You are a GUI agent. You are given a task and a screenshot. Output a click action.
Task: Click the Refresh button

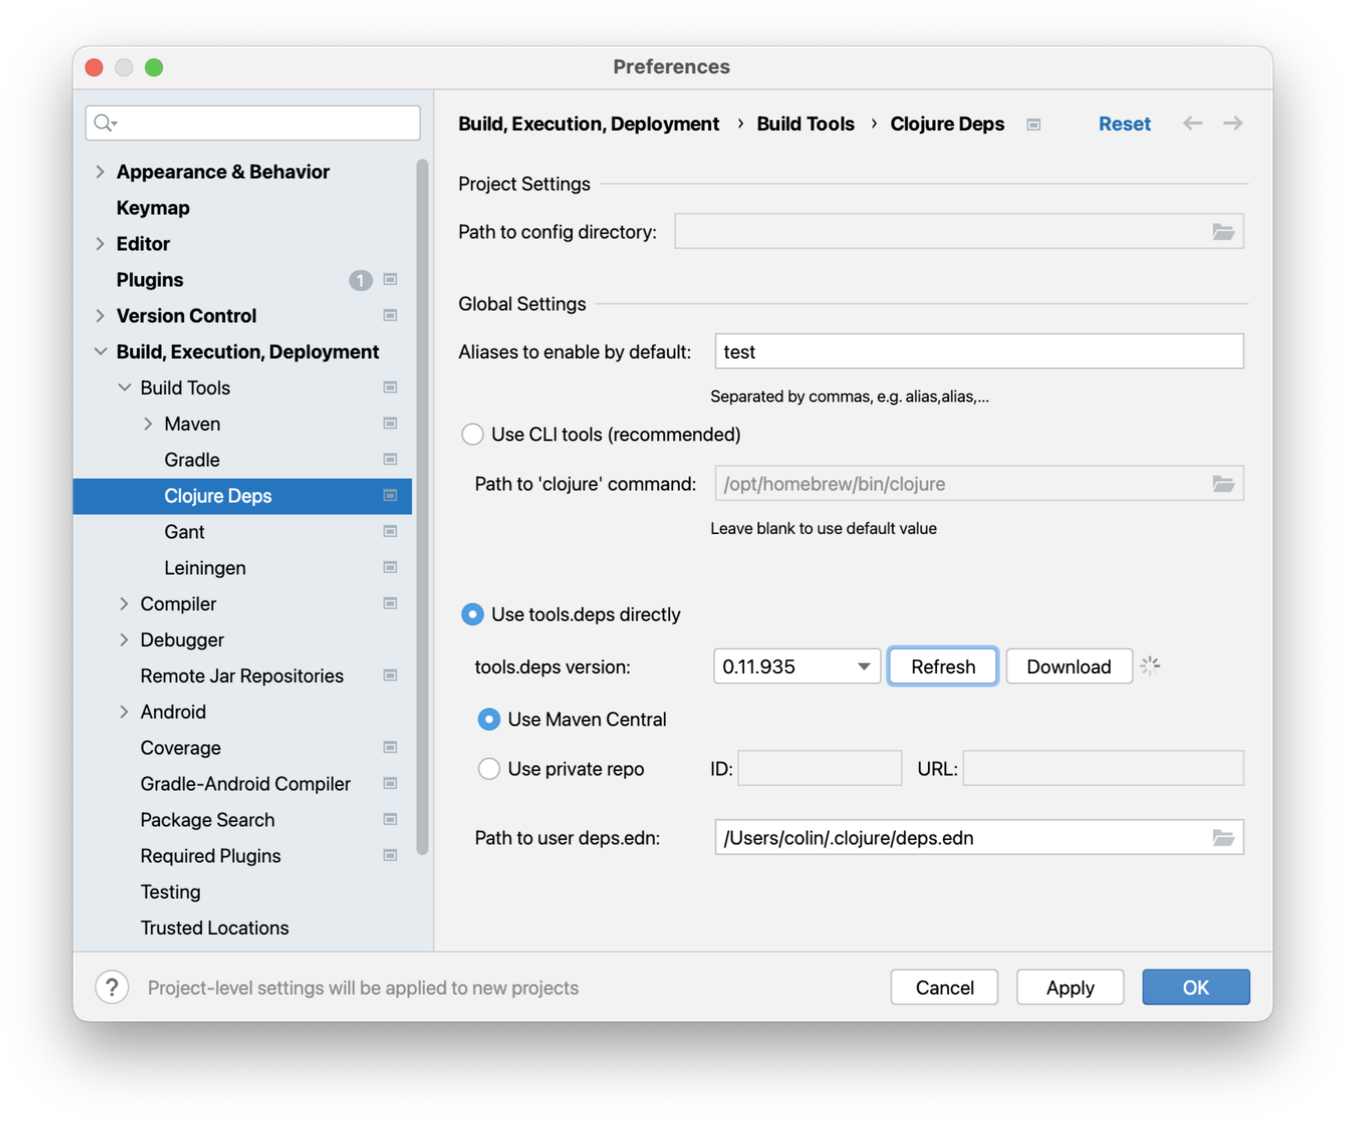pos(942,667)
